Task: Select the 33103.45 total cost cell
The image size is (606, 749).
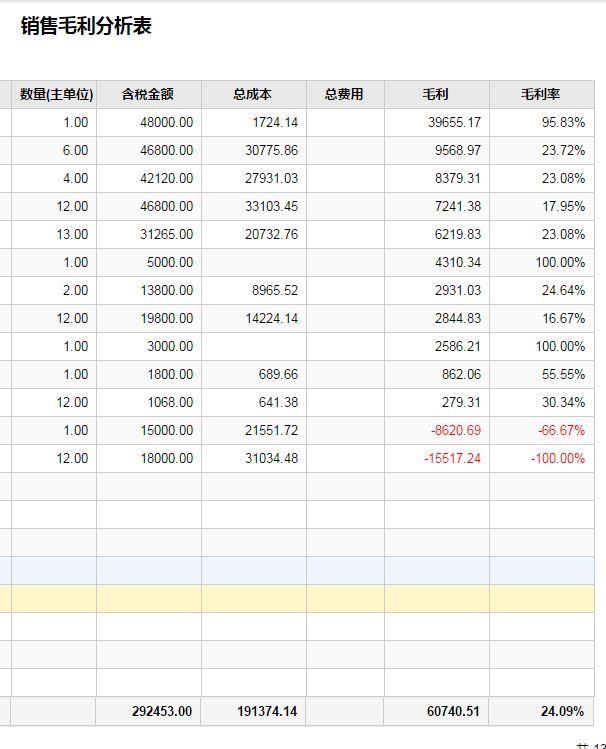Action: [254, 207]
